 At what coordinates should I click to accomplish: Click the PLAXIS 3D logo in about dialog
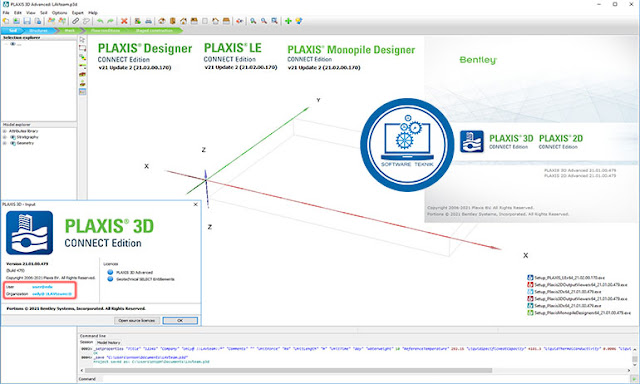[29, 233]
